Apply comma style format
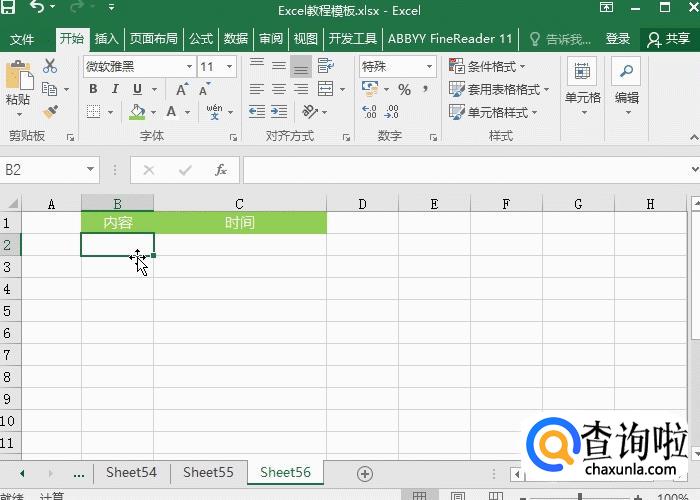The width and height of the screenshot is (700, 500). tap(426, 89)
